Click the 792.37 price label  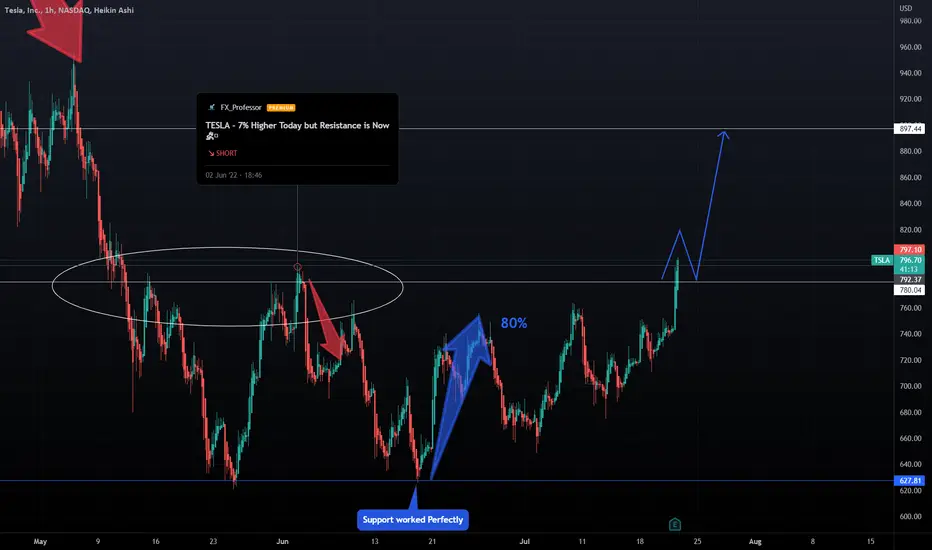click(x=909, y=279)
